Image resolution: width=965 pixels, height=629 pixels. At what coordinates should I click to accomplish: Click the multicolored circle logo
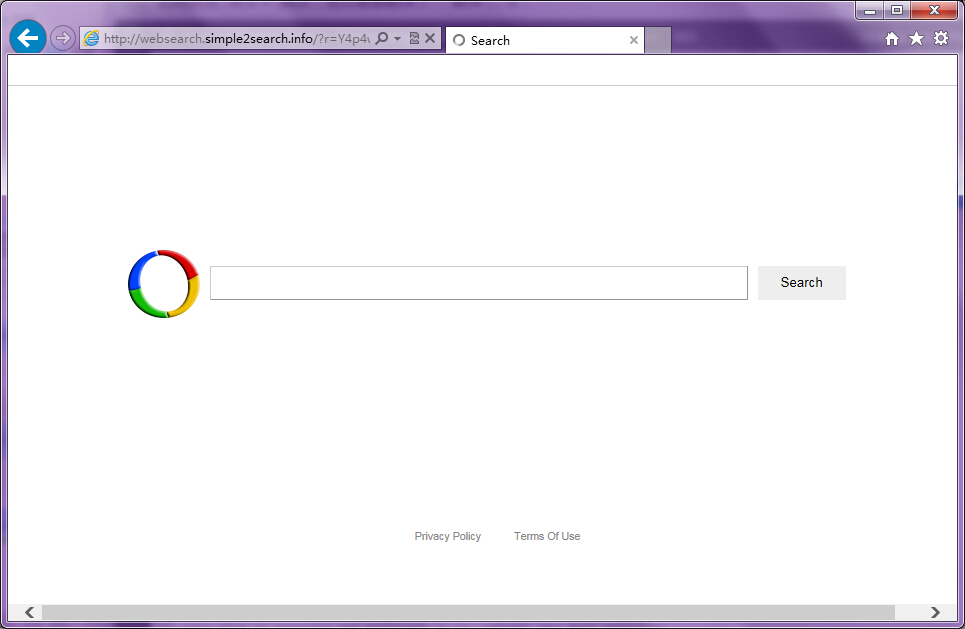pos(164,284)
